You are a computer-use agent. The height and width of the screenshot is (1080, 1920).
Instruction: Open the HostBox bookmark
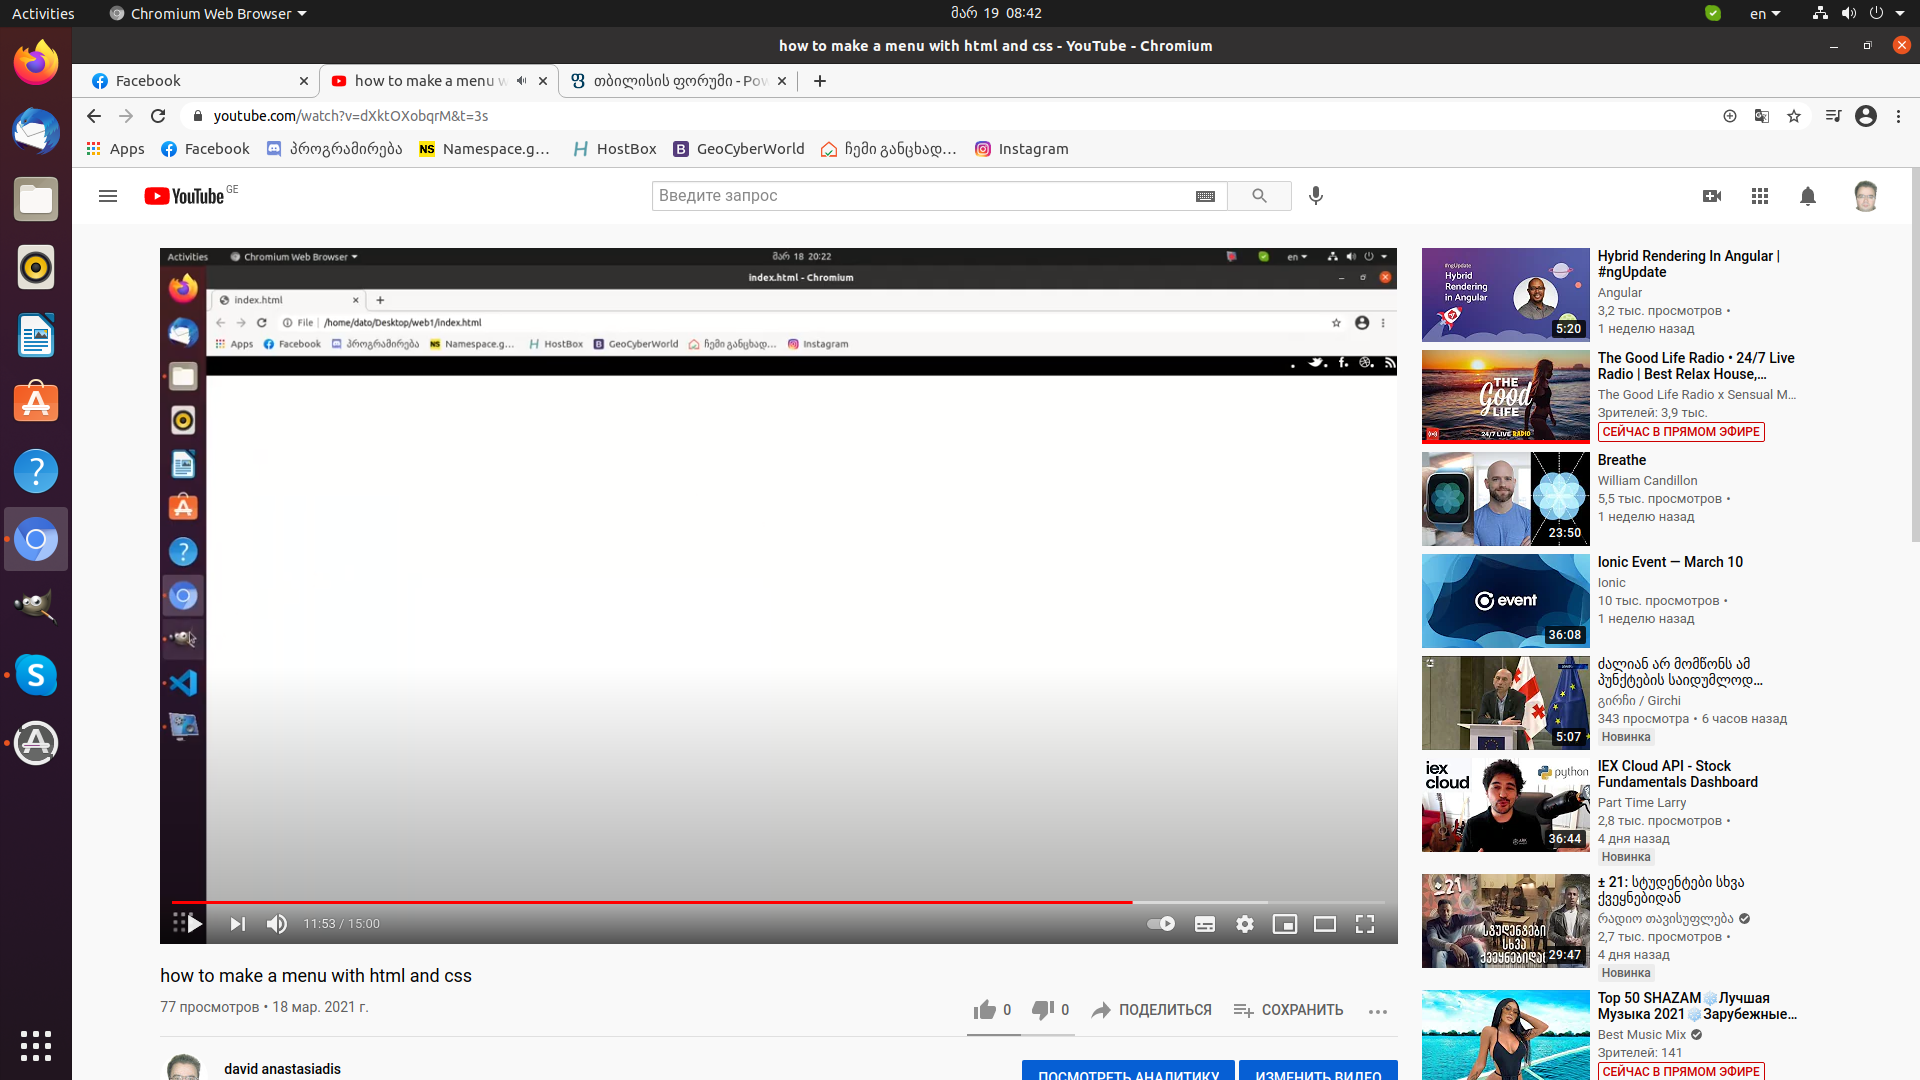614,149
